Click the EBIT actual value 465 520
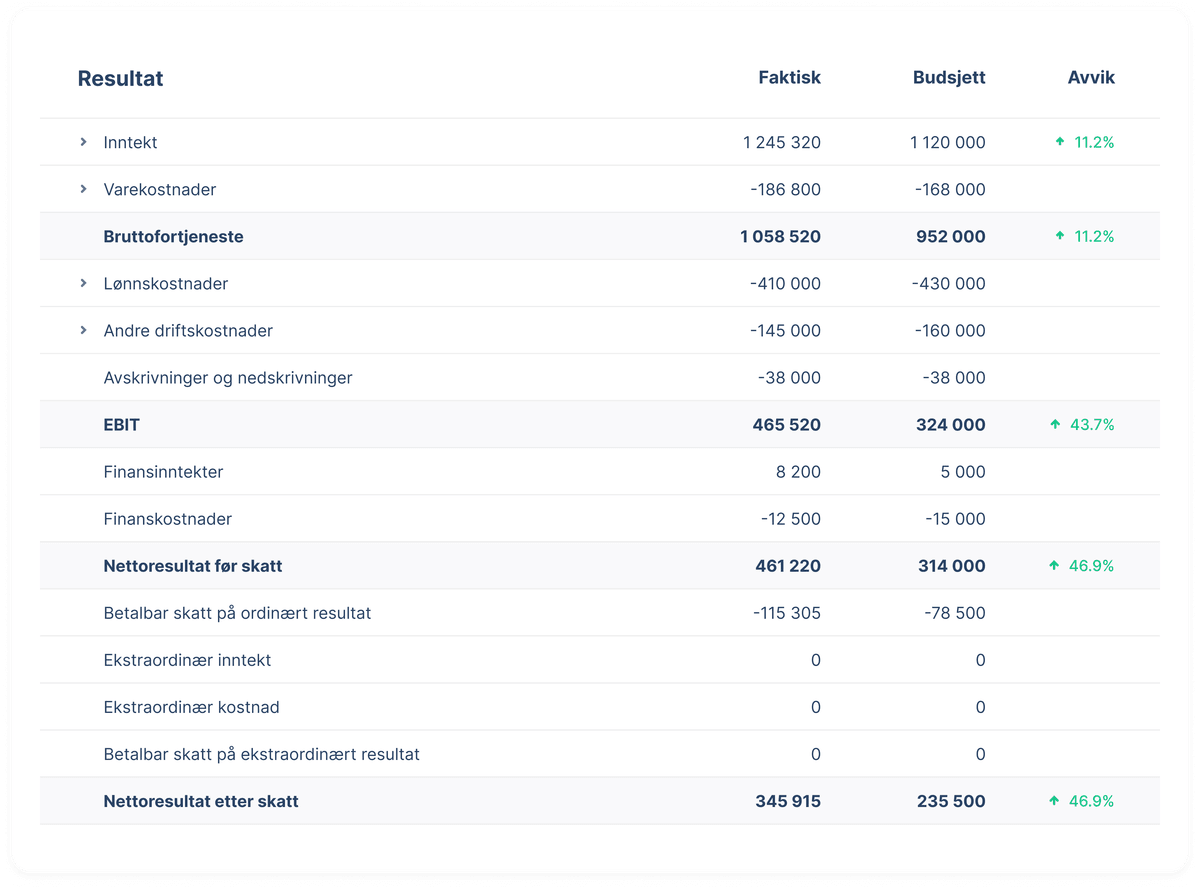 click(787, 424)
